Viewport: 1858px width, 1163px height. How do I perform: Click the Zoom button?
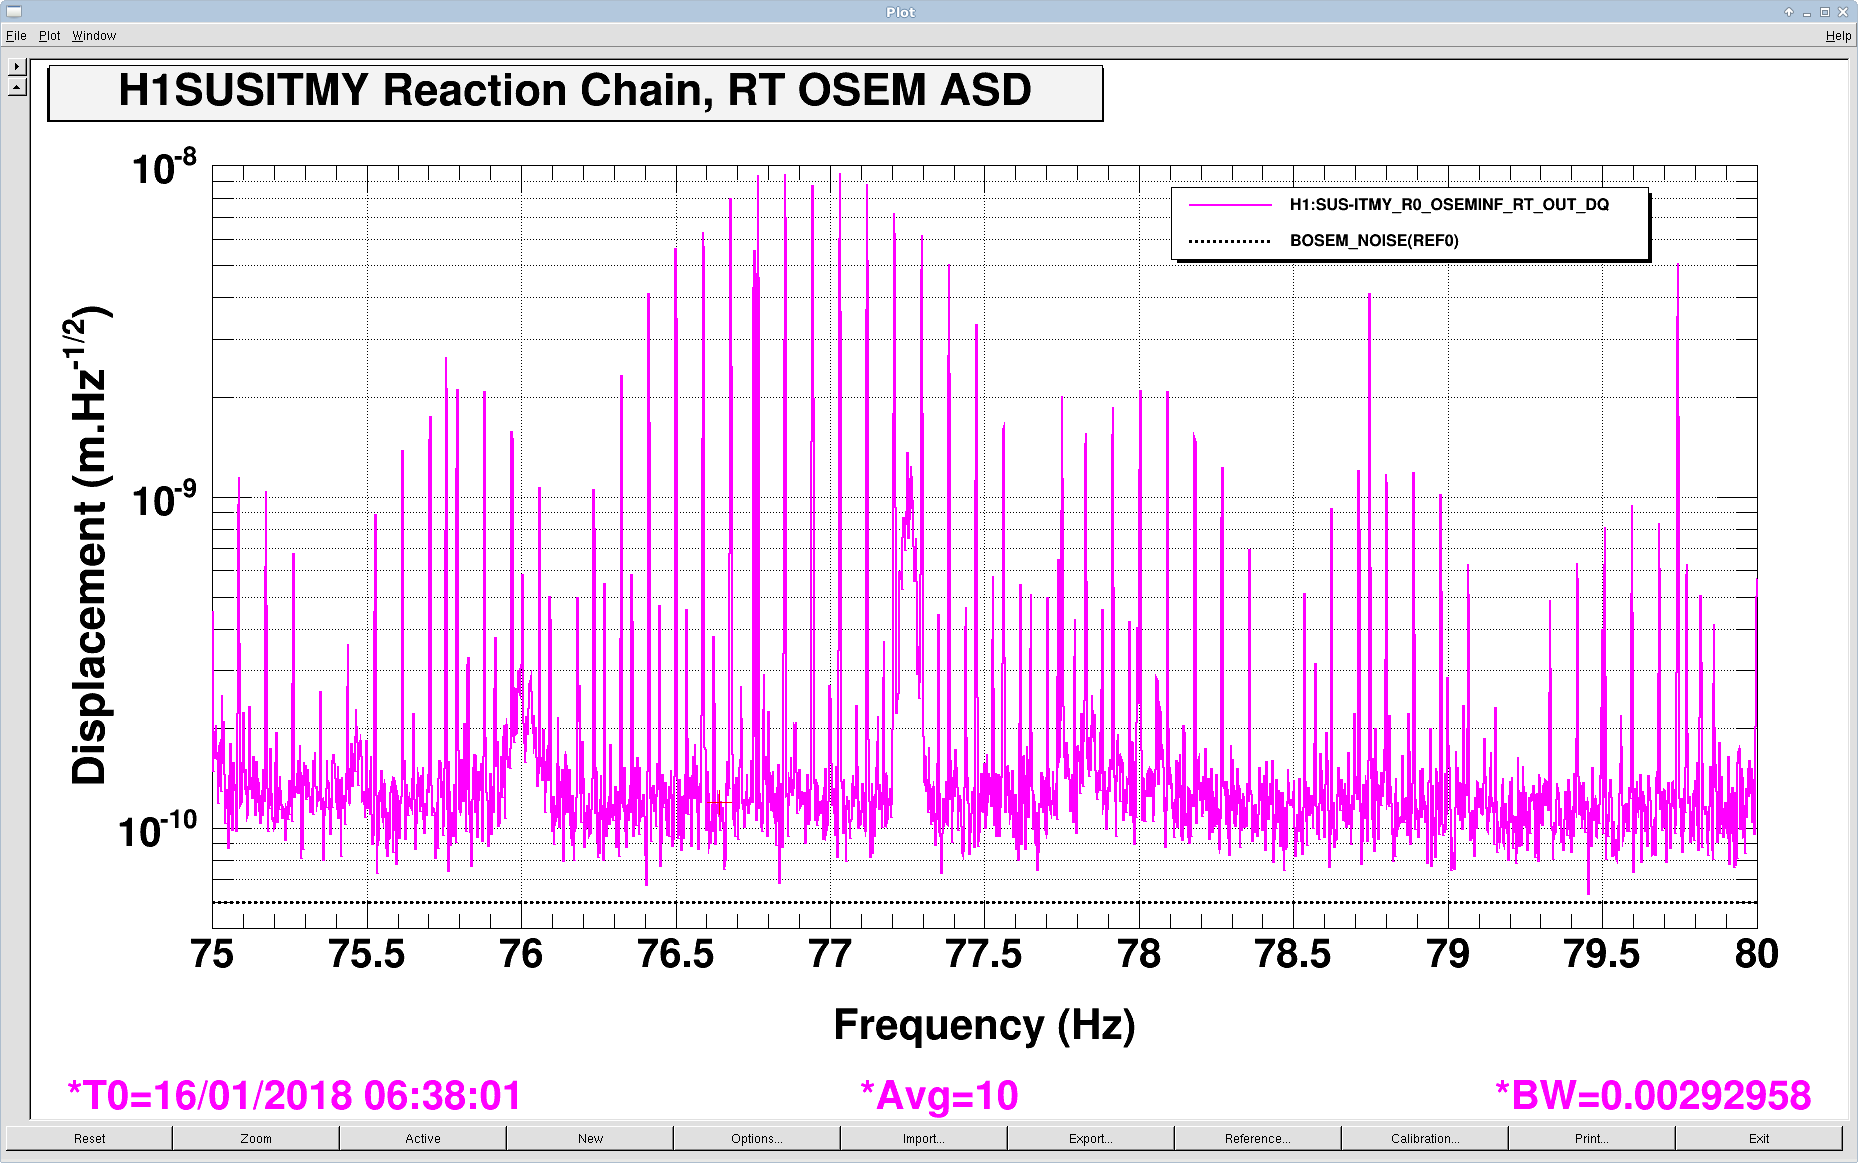tap(256, 1138)
